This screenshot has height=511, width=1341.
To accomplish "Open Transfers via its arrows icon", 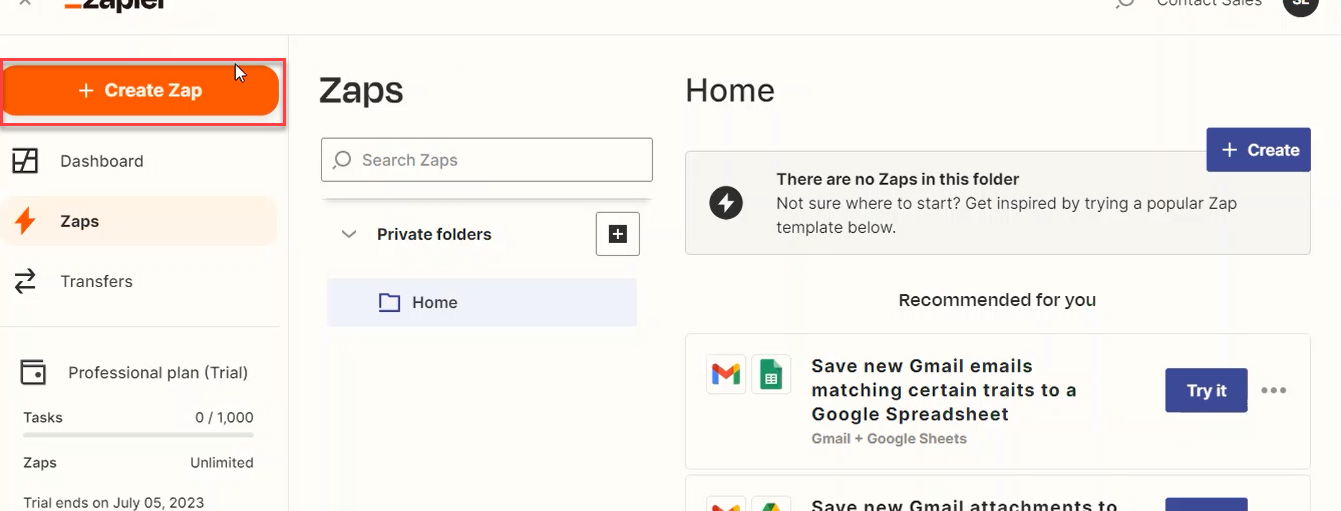I will tap(25, 281).
